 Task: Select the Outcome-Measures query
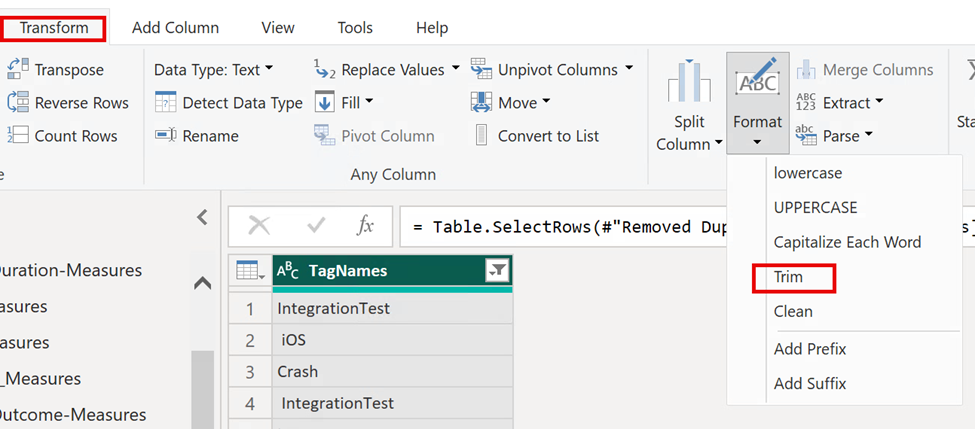[x=73, y=415]
